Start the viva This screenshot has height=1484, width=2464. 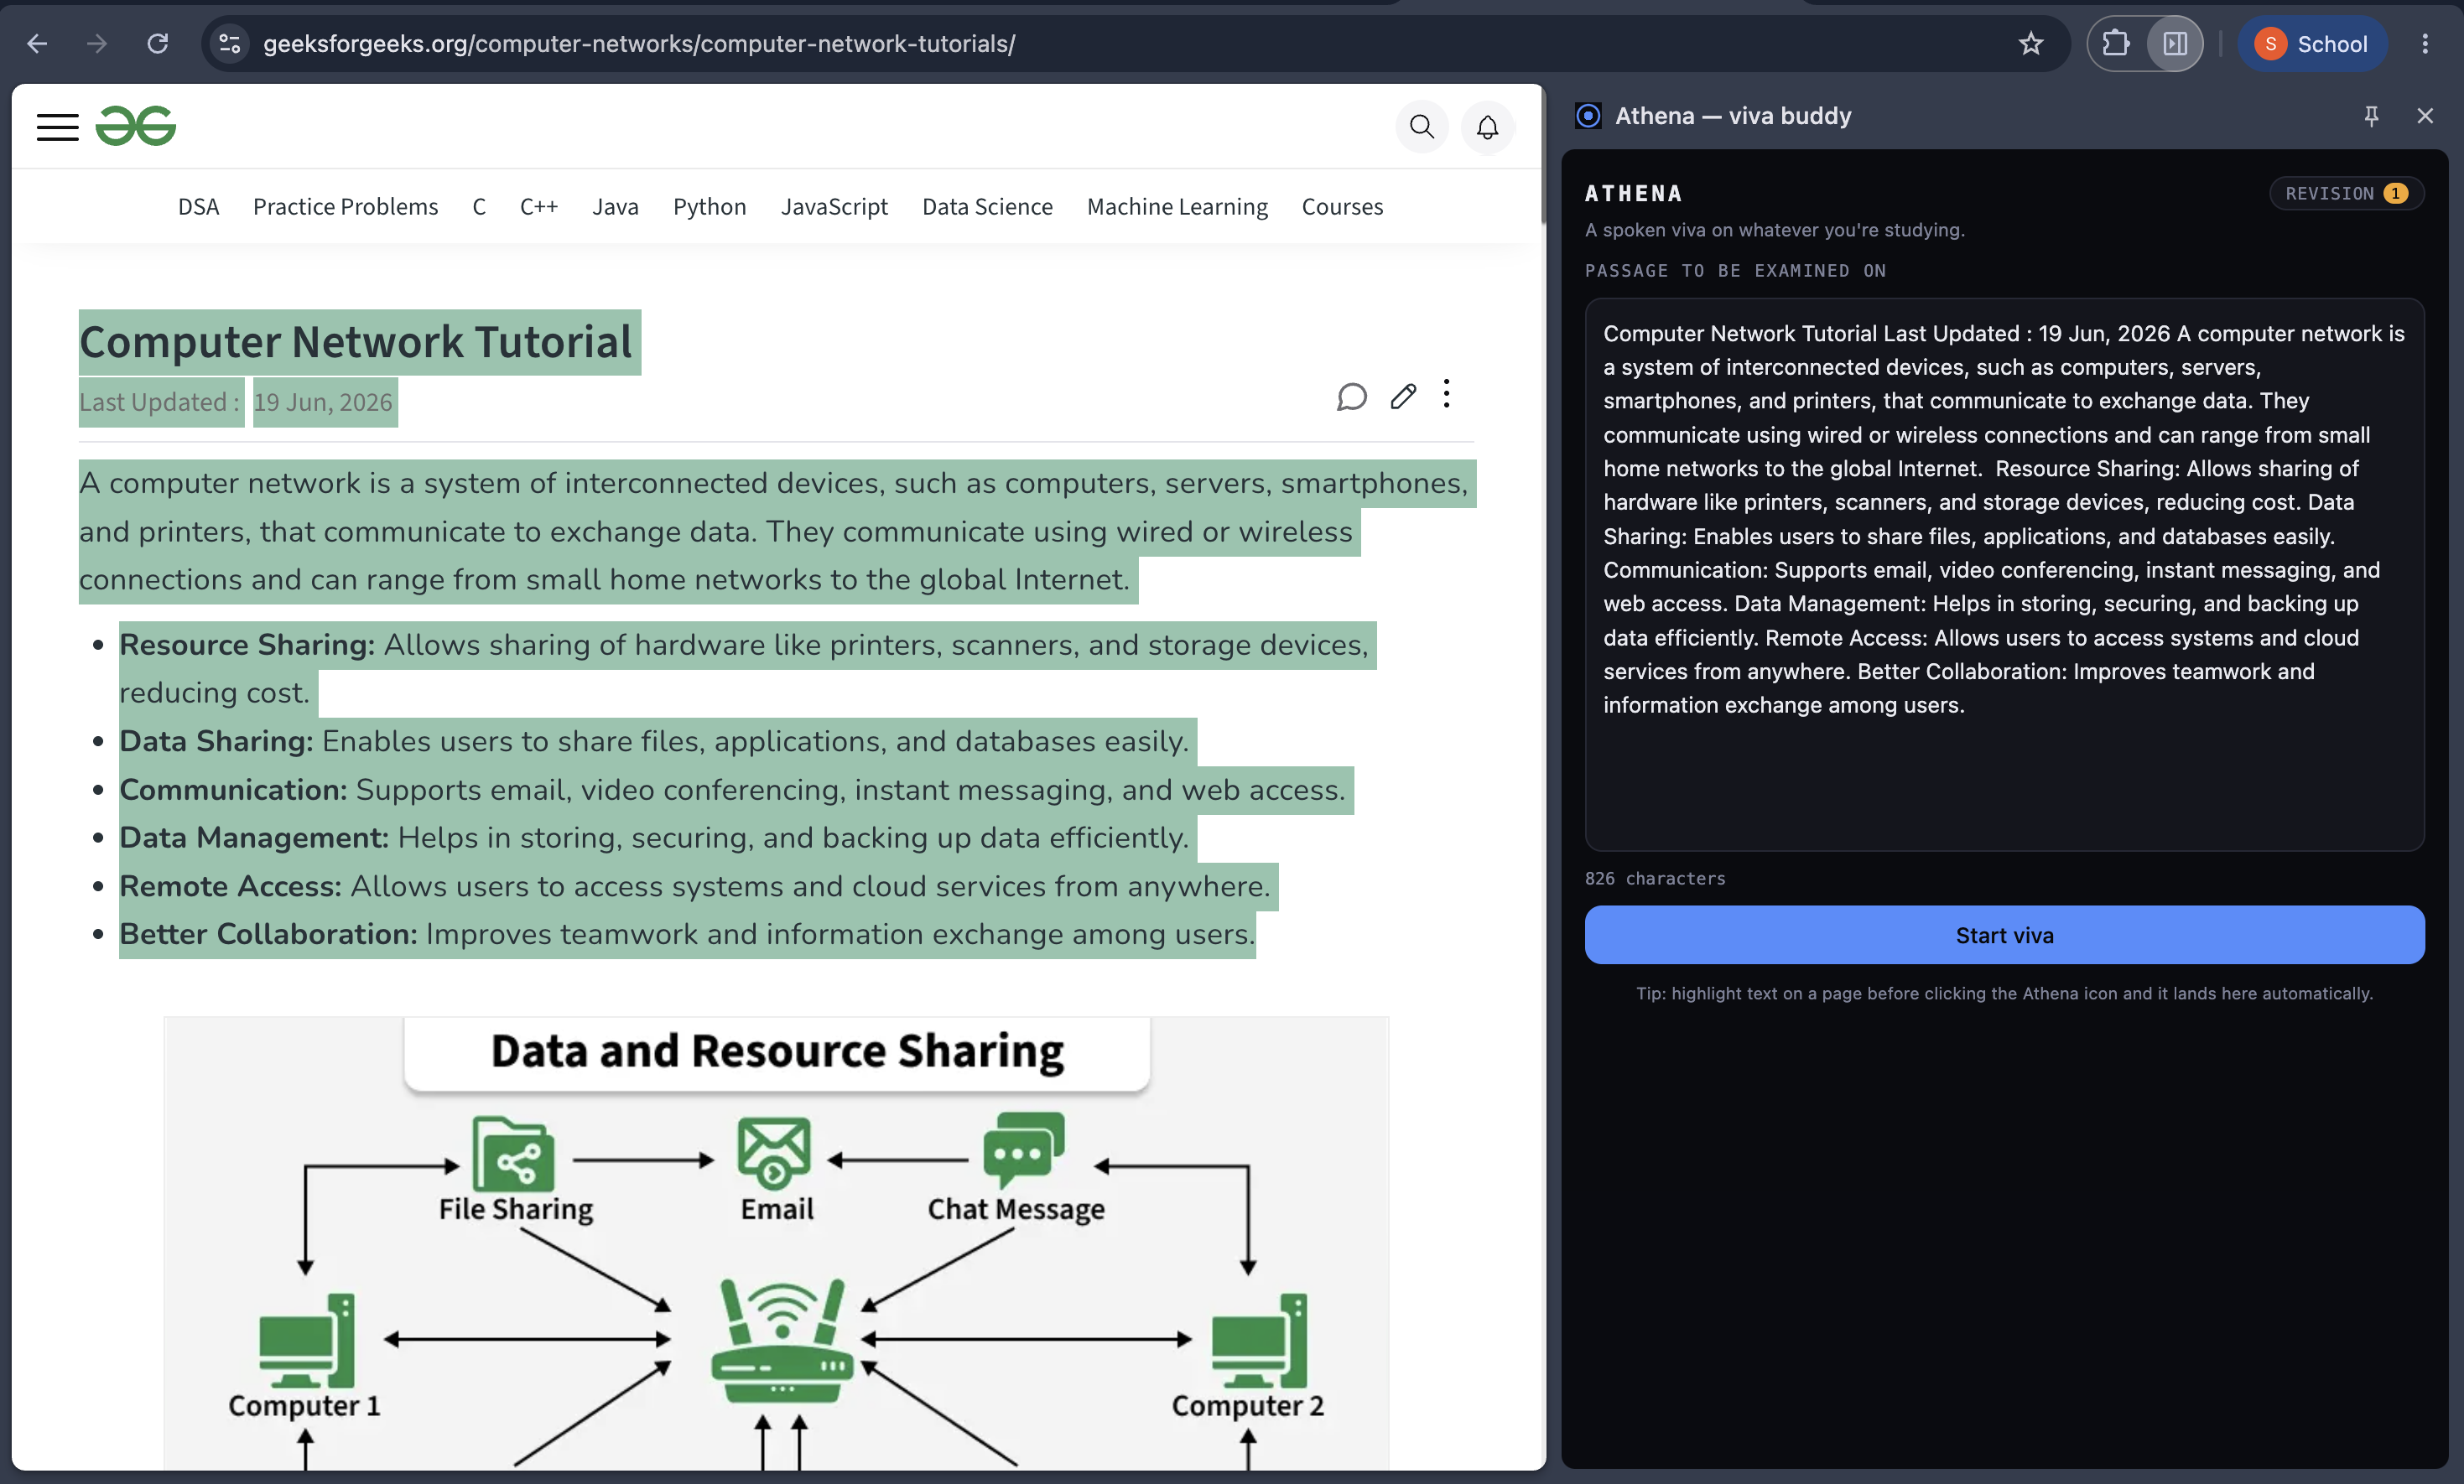[2004, 935]
